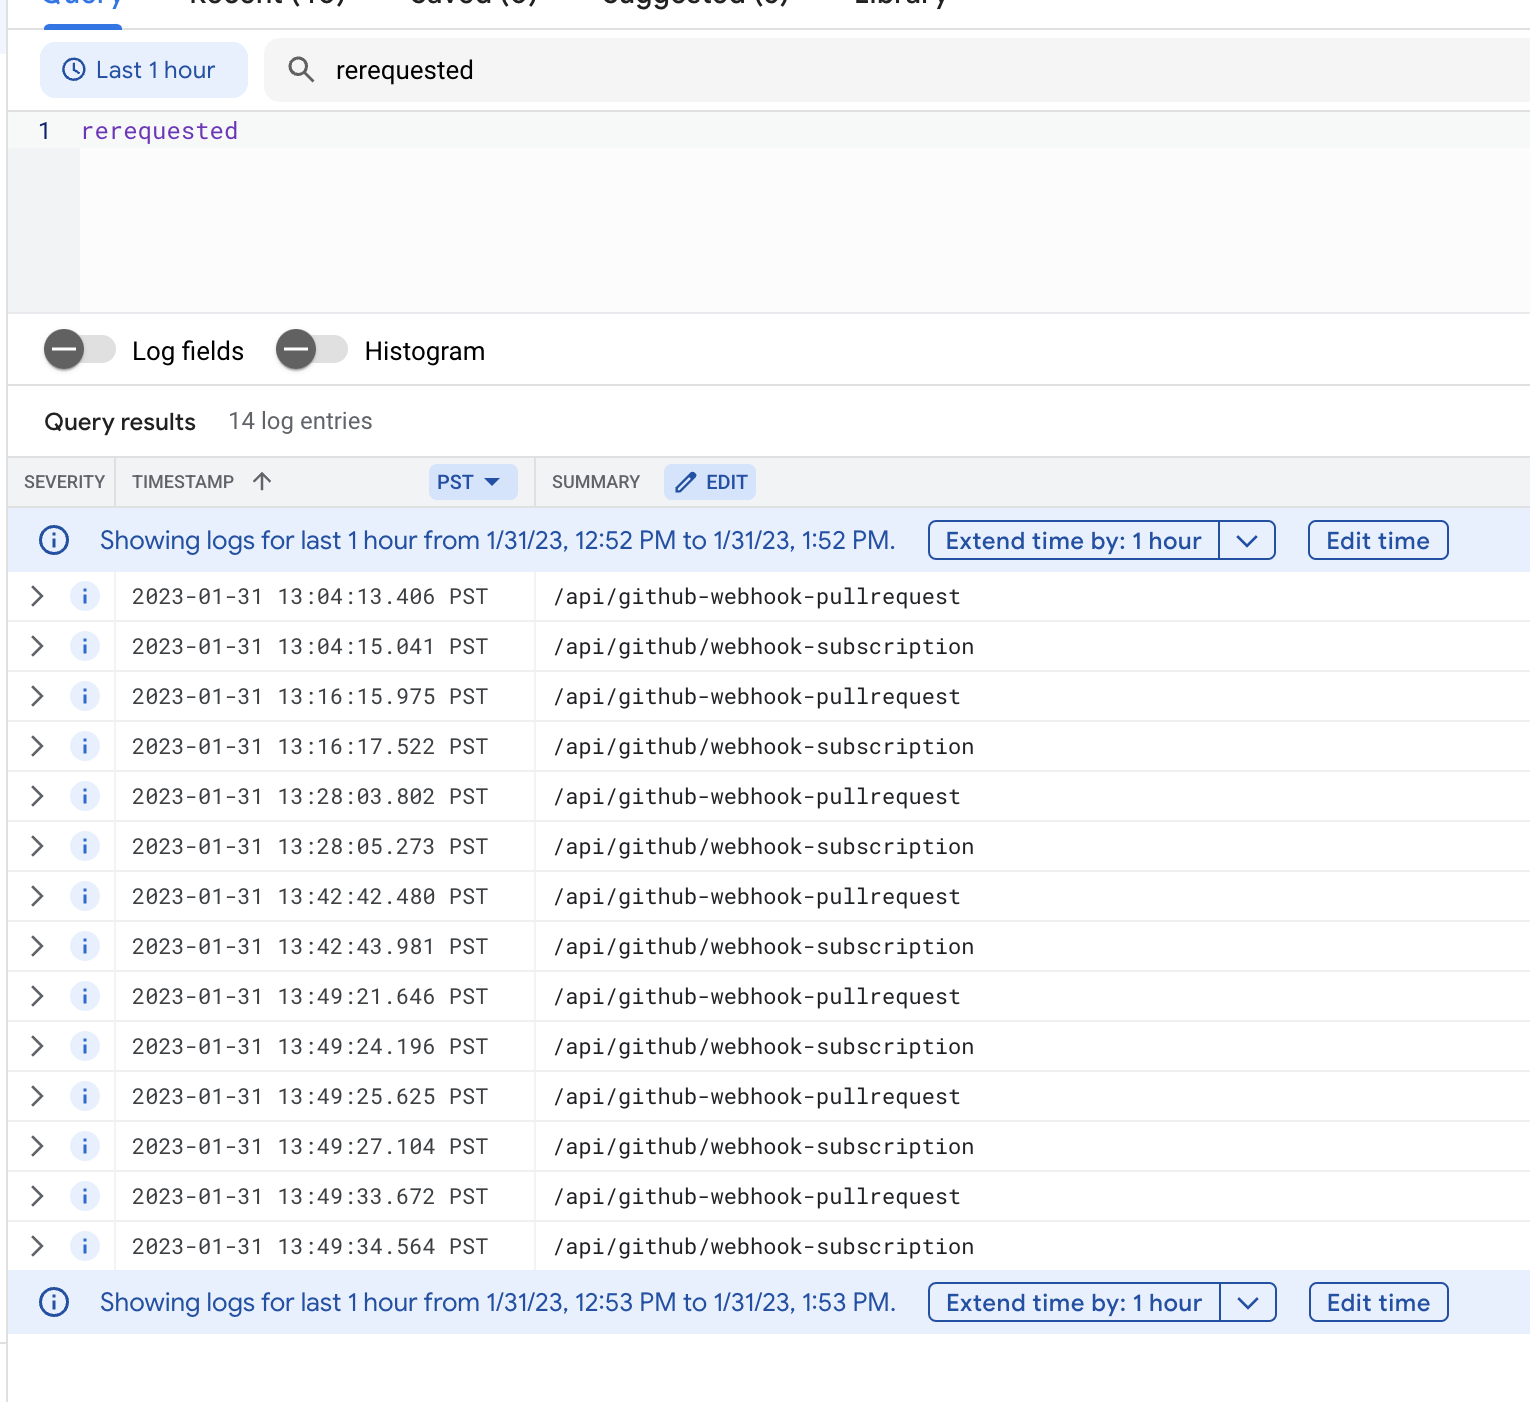Open the Library tab

[x=899, y=5]
